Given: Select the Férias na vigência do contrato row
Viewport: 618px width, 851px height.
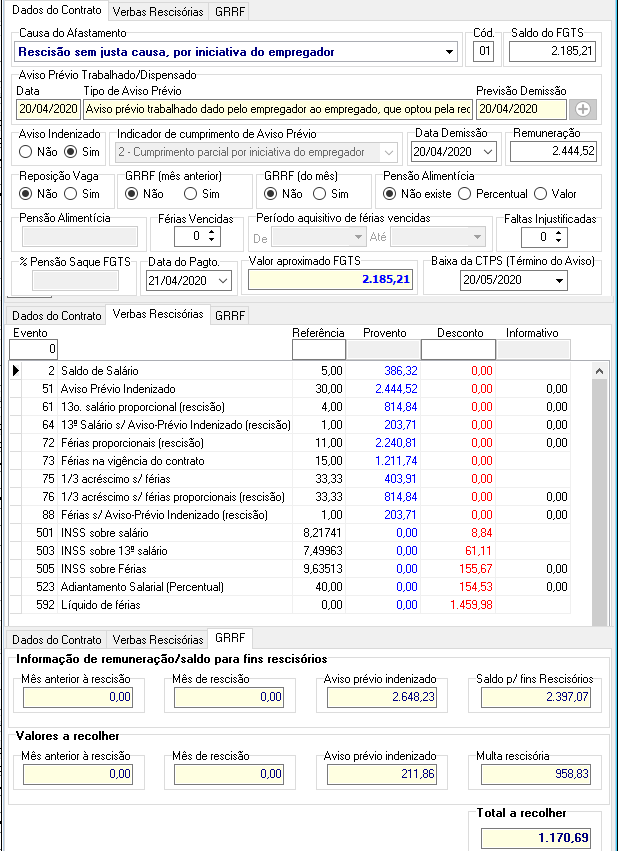Looking at the screenshot, I should (x=290, y=461).
